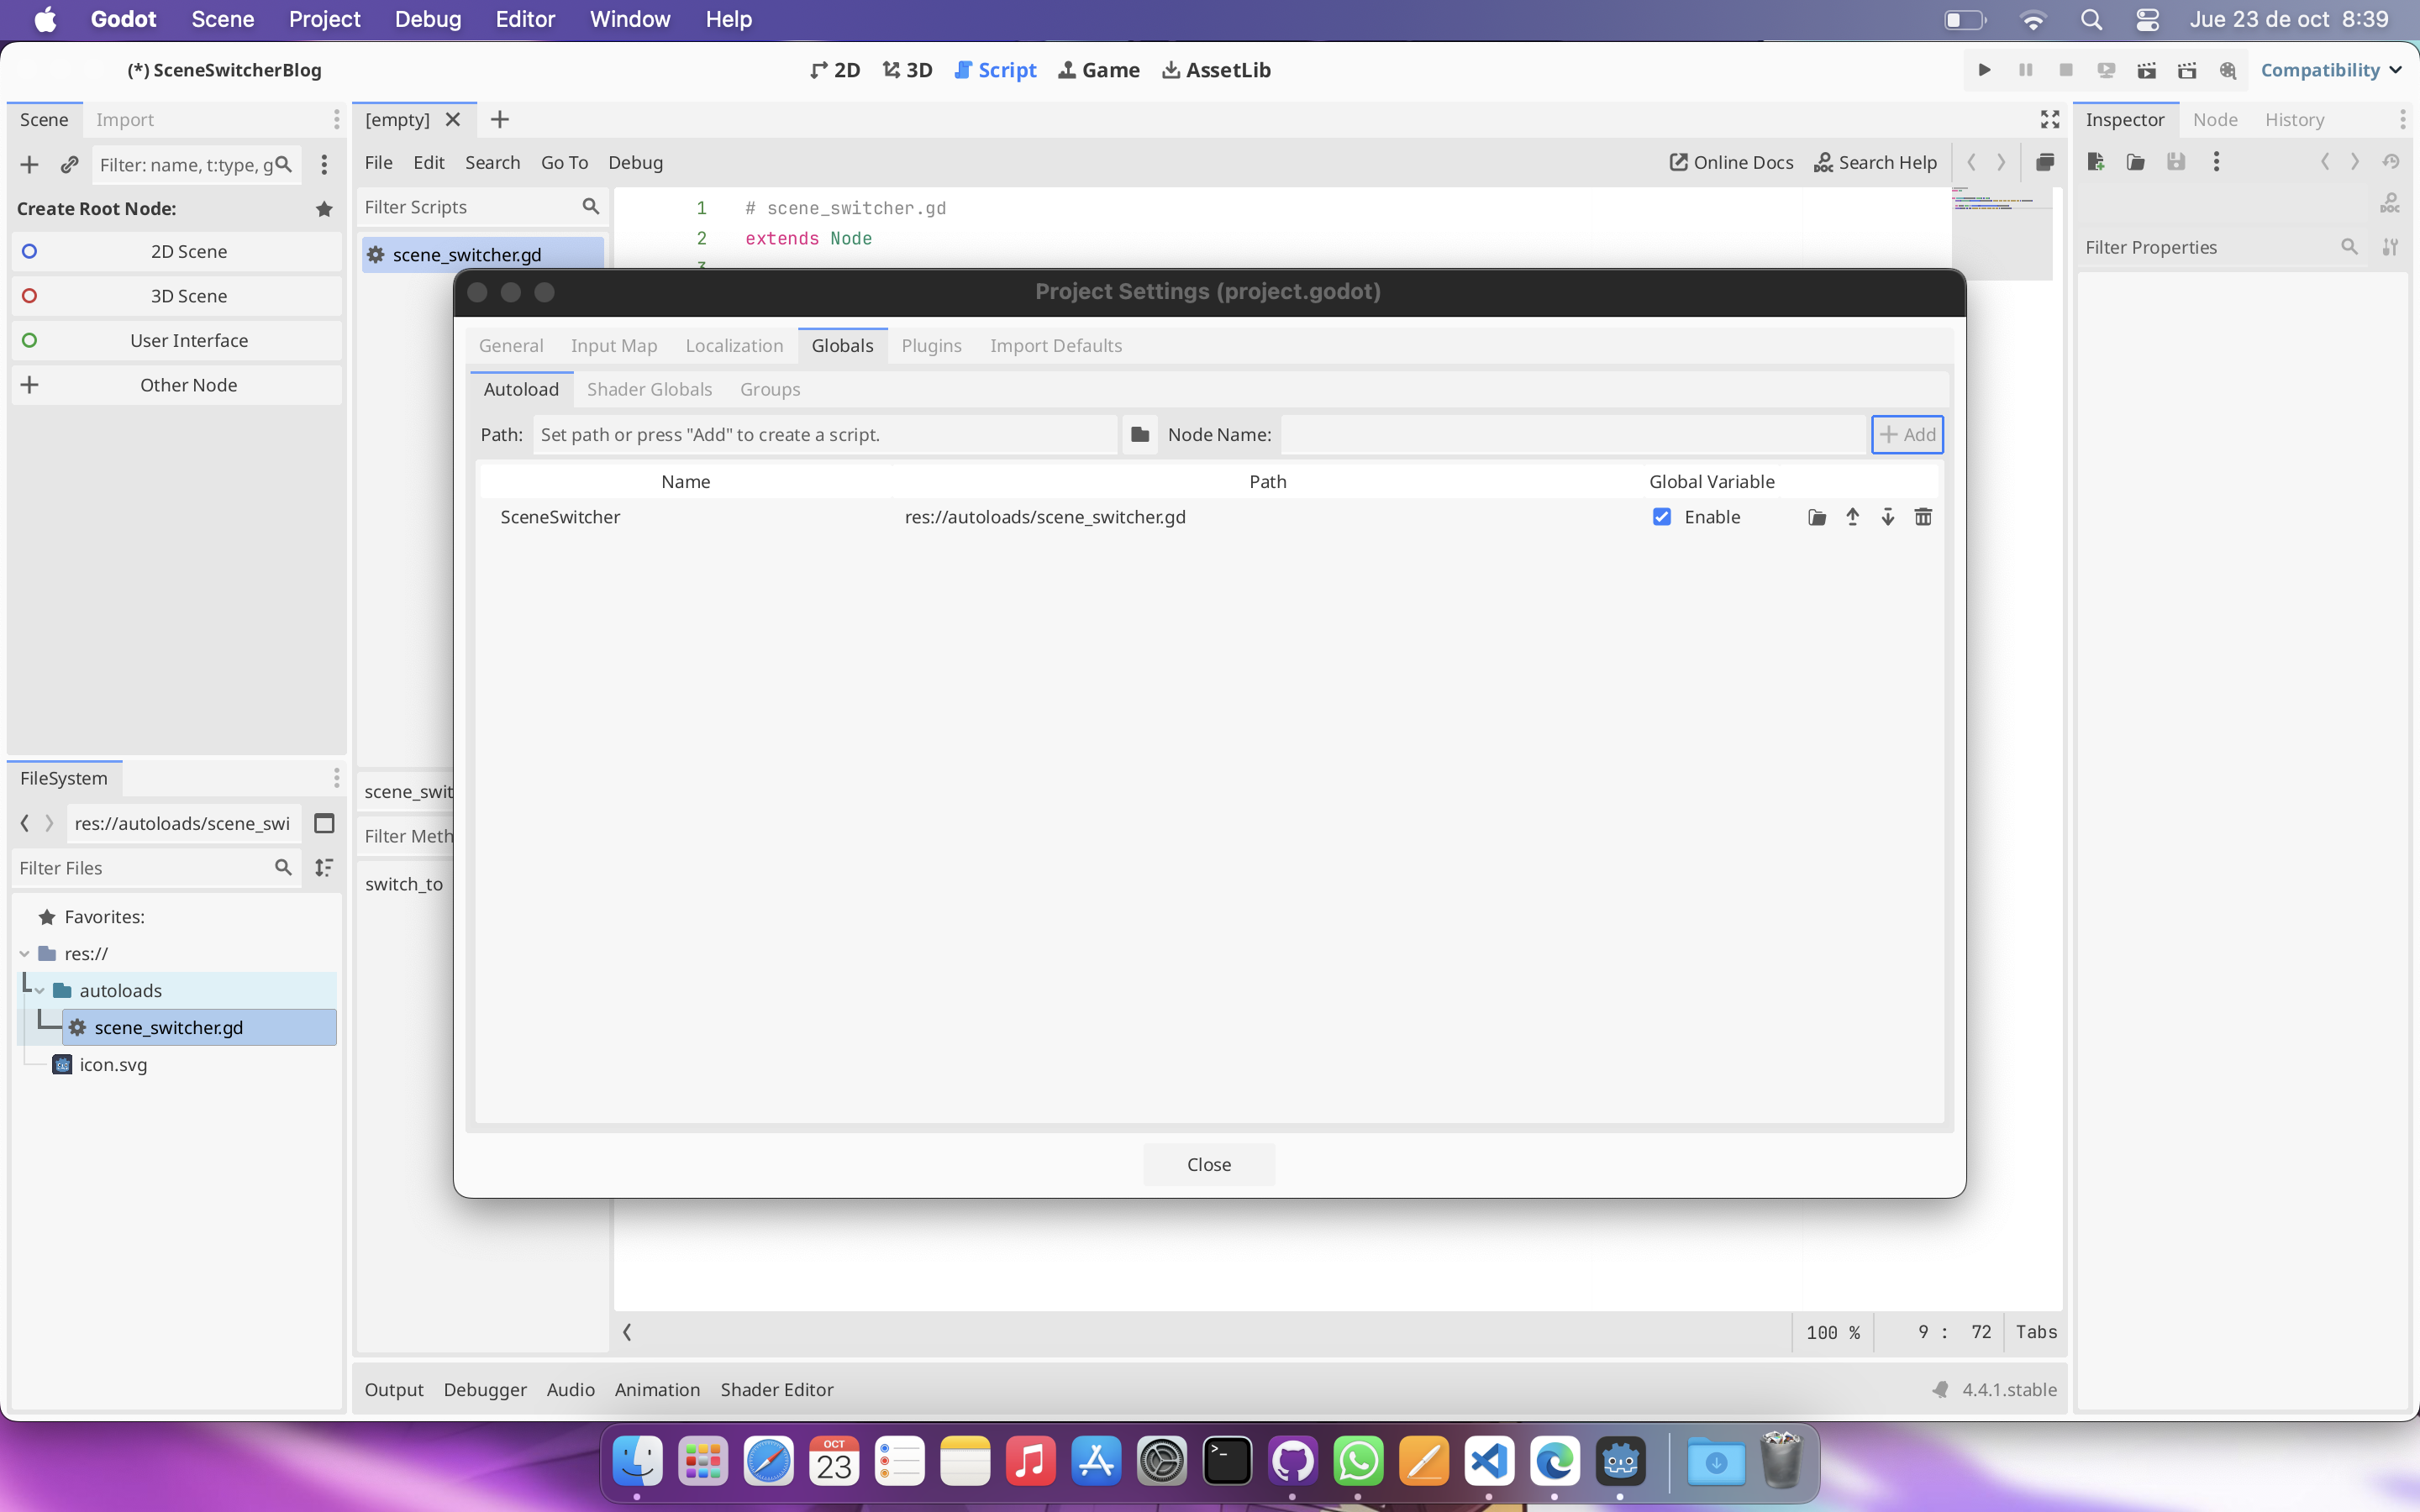
Task: Switch to the Input Map tab
Action: coord(613,345)
